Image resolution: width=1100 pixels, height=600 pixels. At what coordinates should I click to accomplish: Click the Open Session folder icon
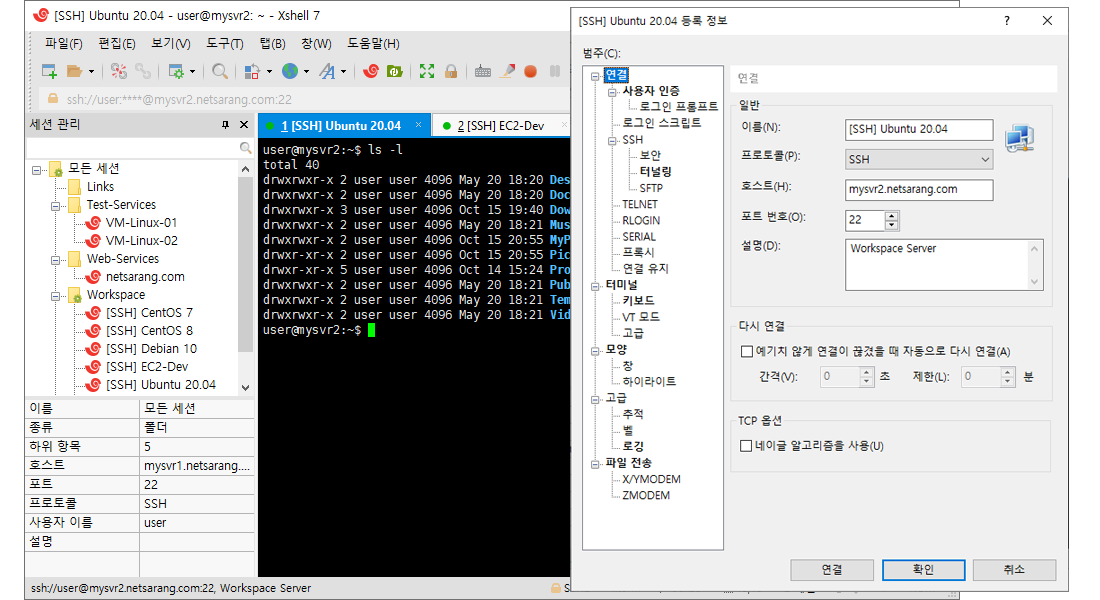pos(74,71)
